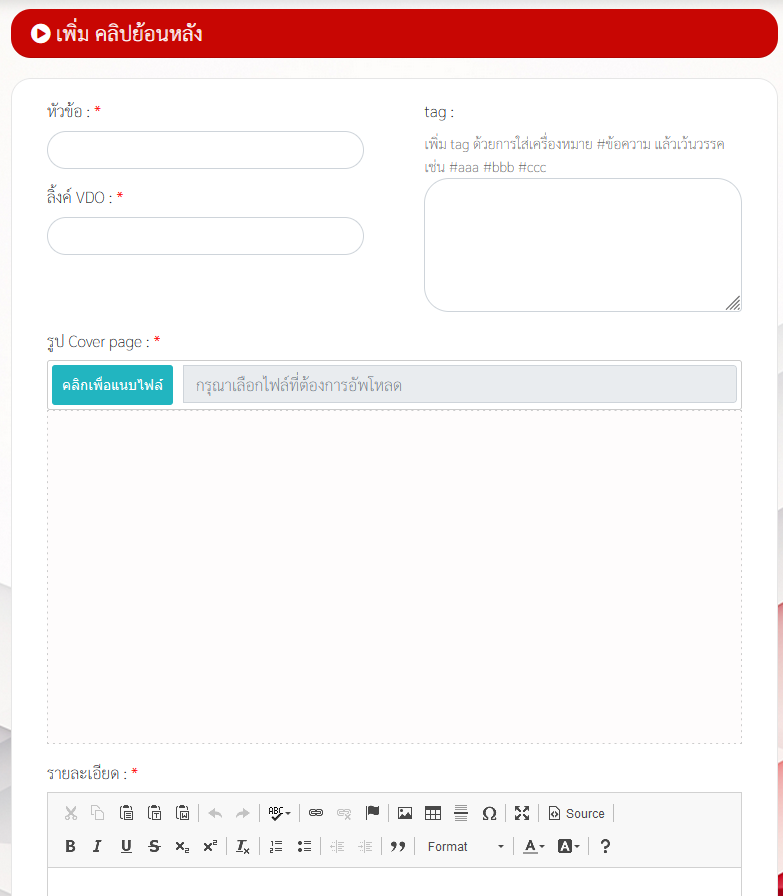This screenshot has width=783, height=896.
Task: Insert an image into the description
Action: coord(405,813)
